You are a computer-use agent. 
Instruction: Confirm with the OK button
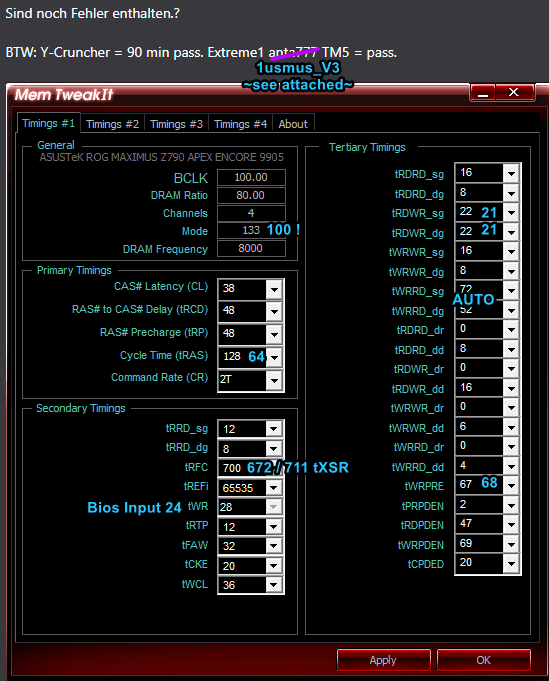coord(483,660)
